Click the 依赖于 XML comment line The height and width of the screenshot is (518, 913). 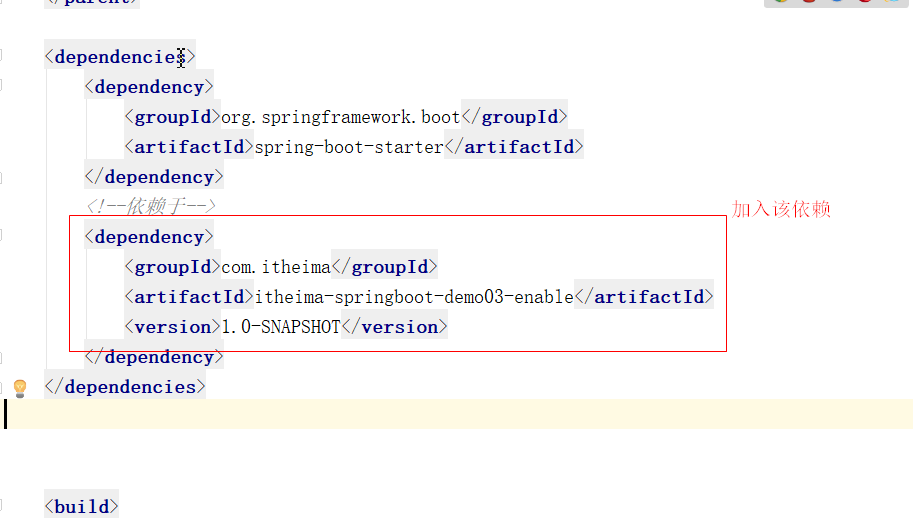tap(150, 207)
